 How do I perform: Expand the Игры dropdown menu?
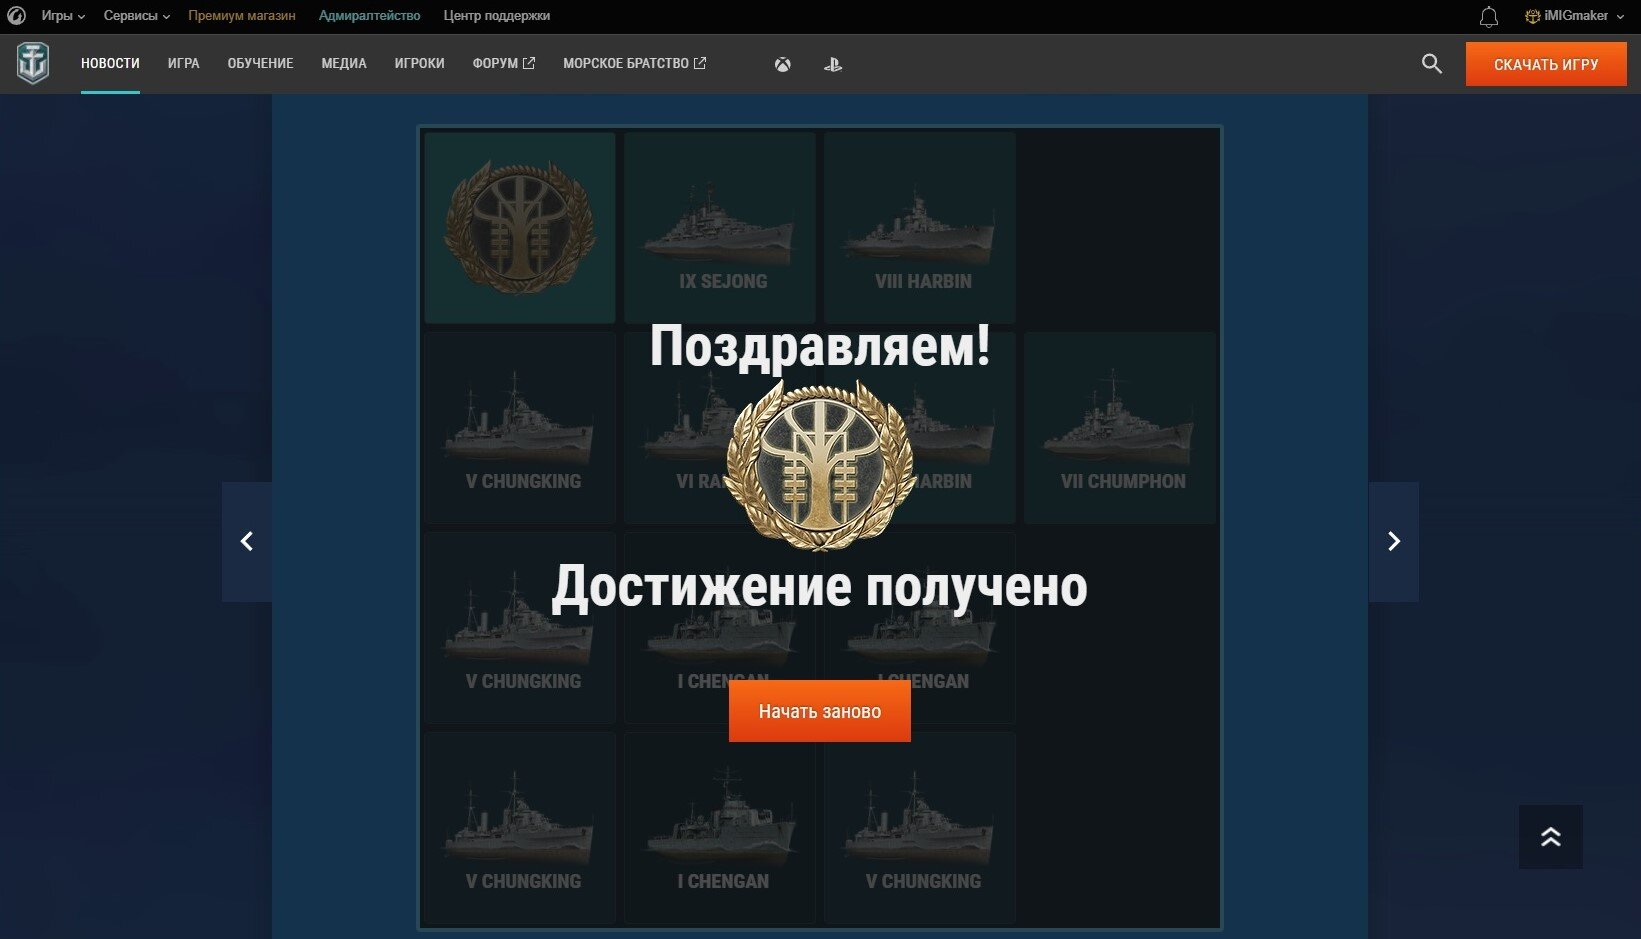pos(63,16)
